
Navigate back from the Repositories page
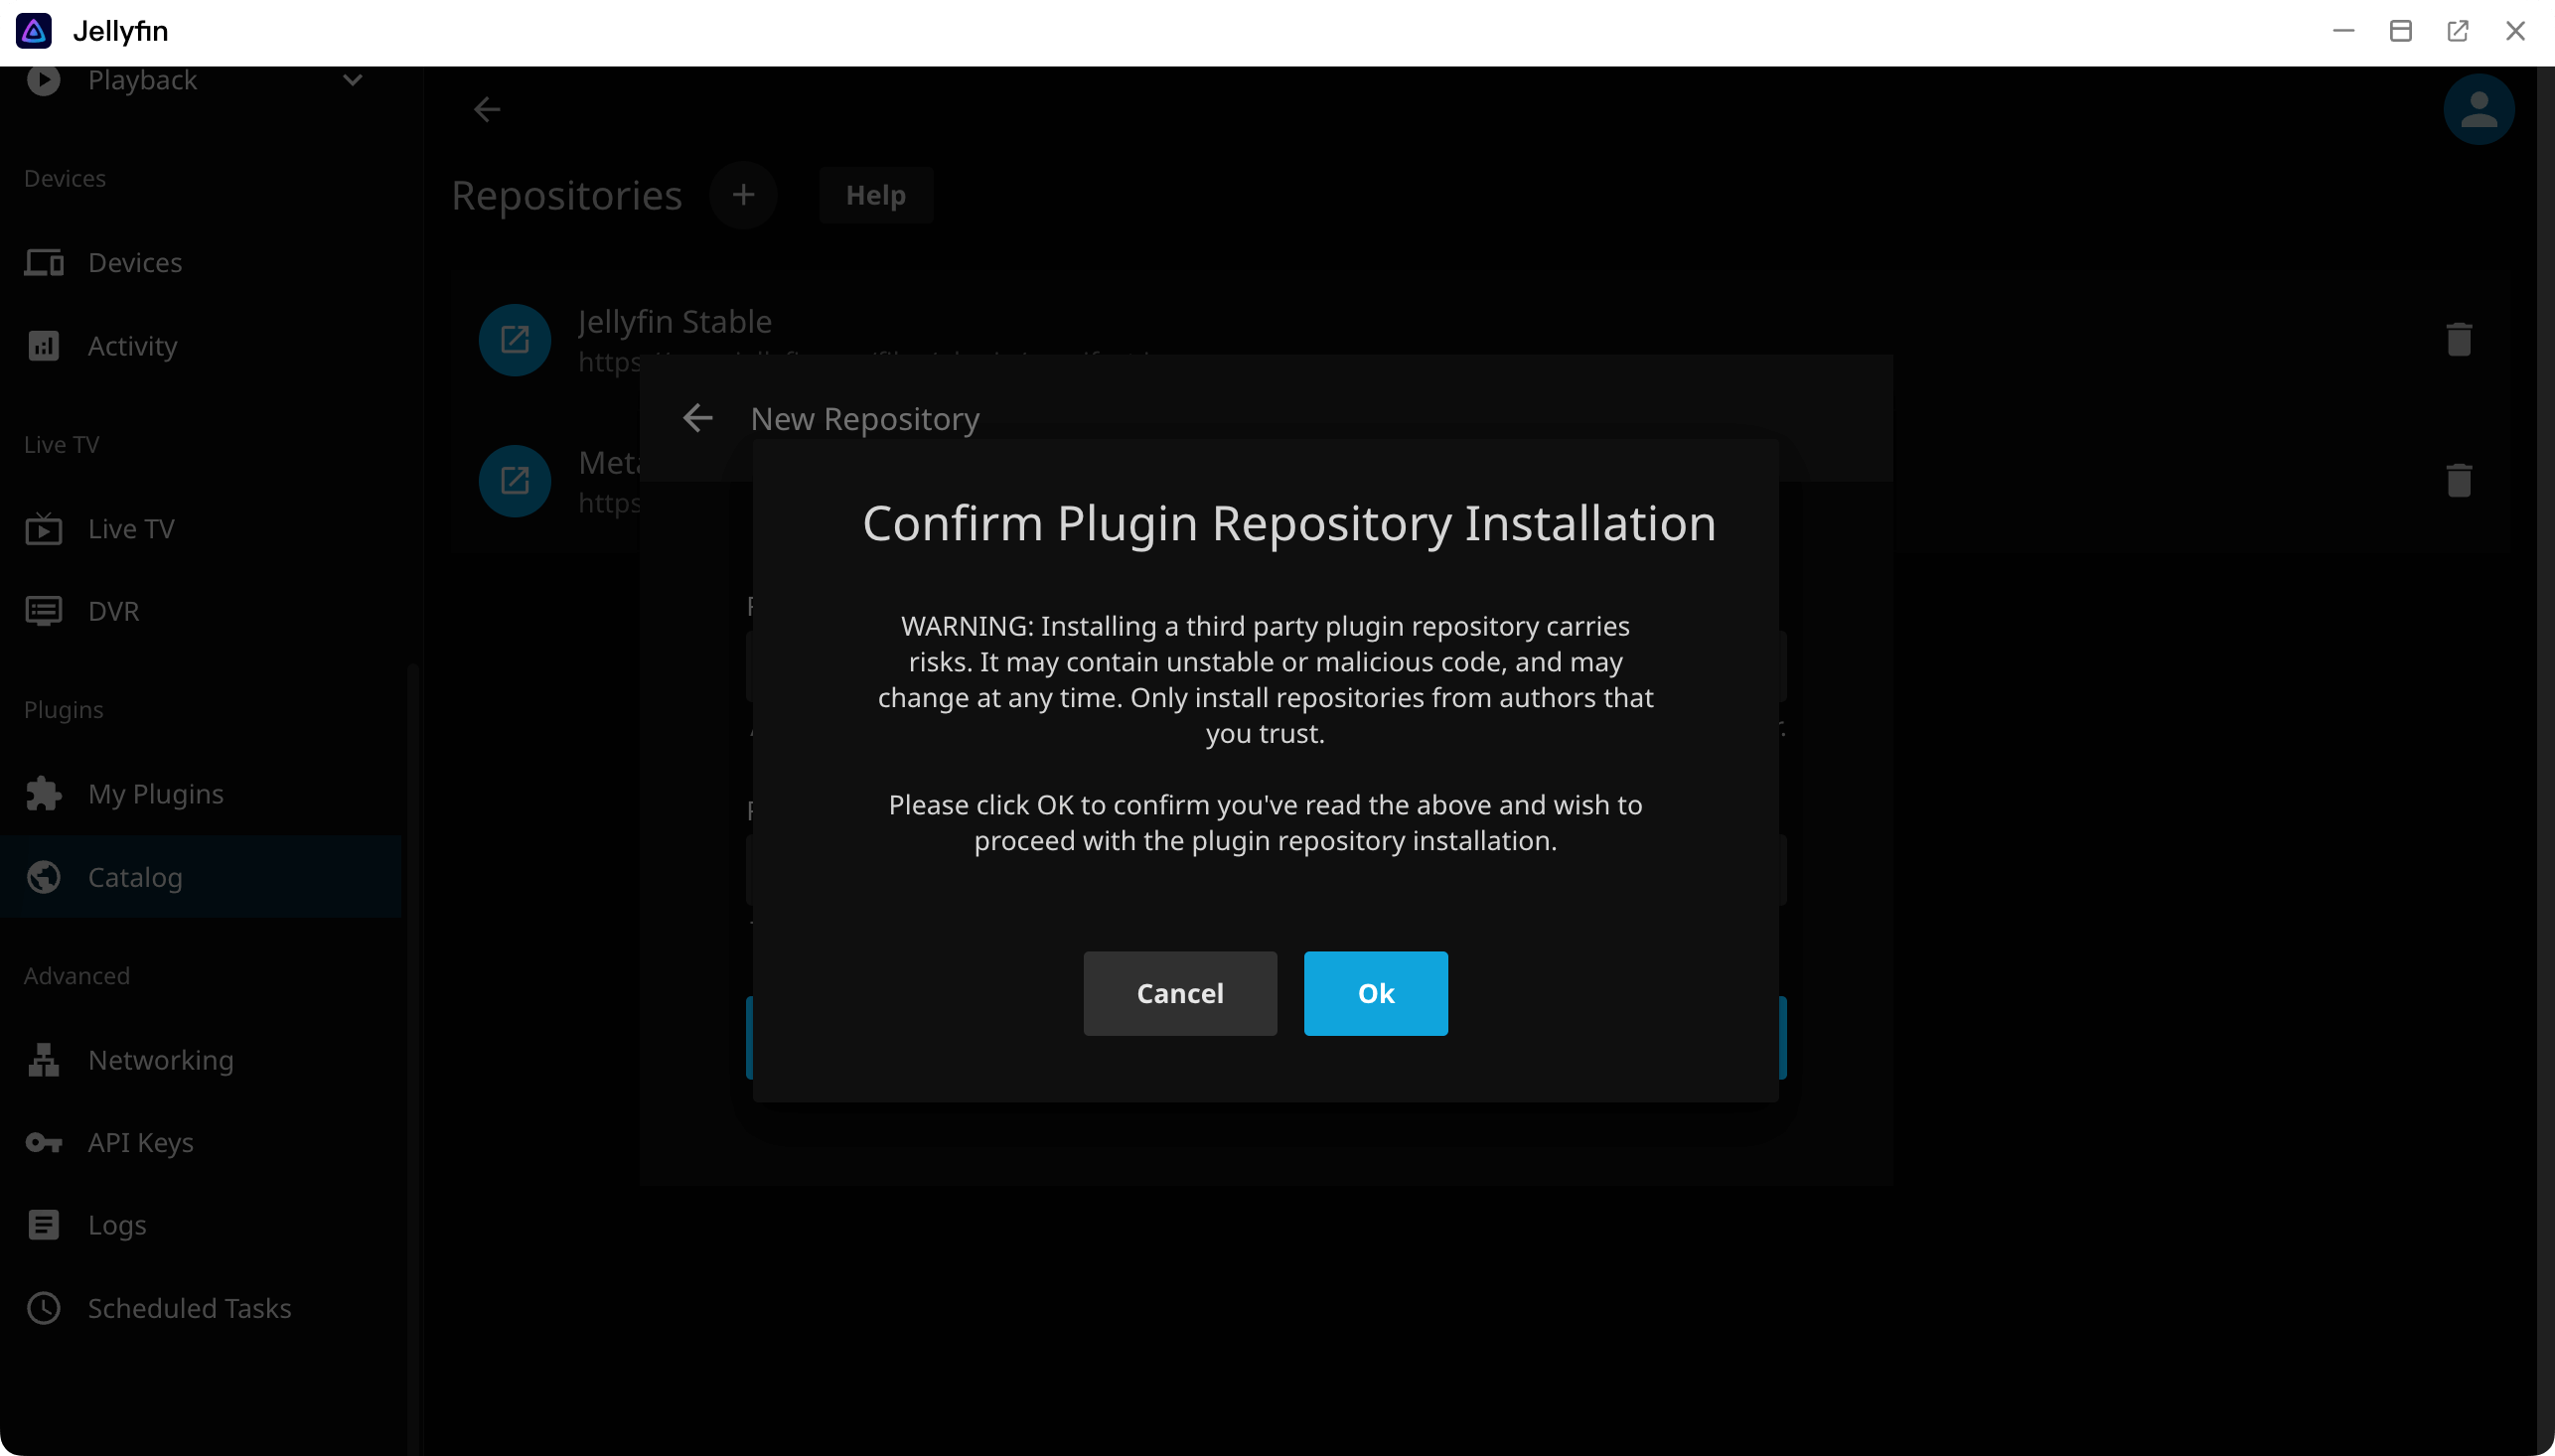click(486, 109)
